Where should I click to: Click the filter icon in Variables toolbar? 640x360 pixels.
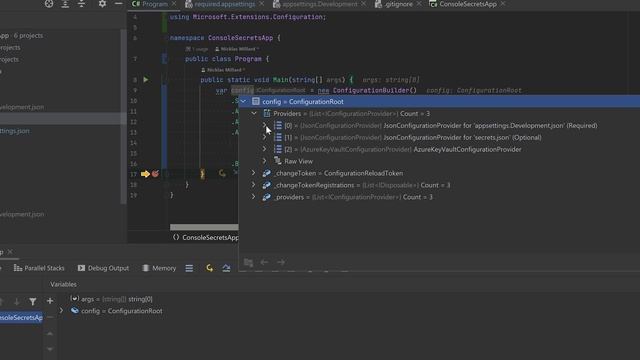click(33, 302)
